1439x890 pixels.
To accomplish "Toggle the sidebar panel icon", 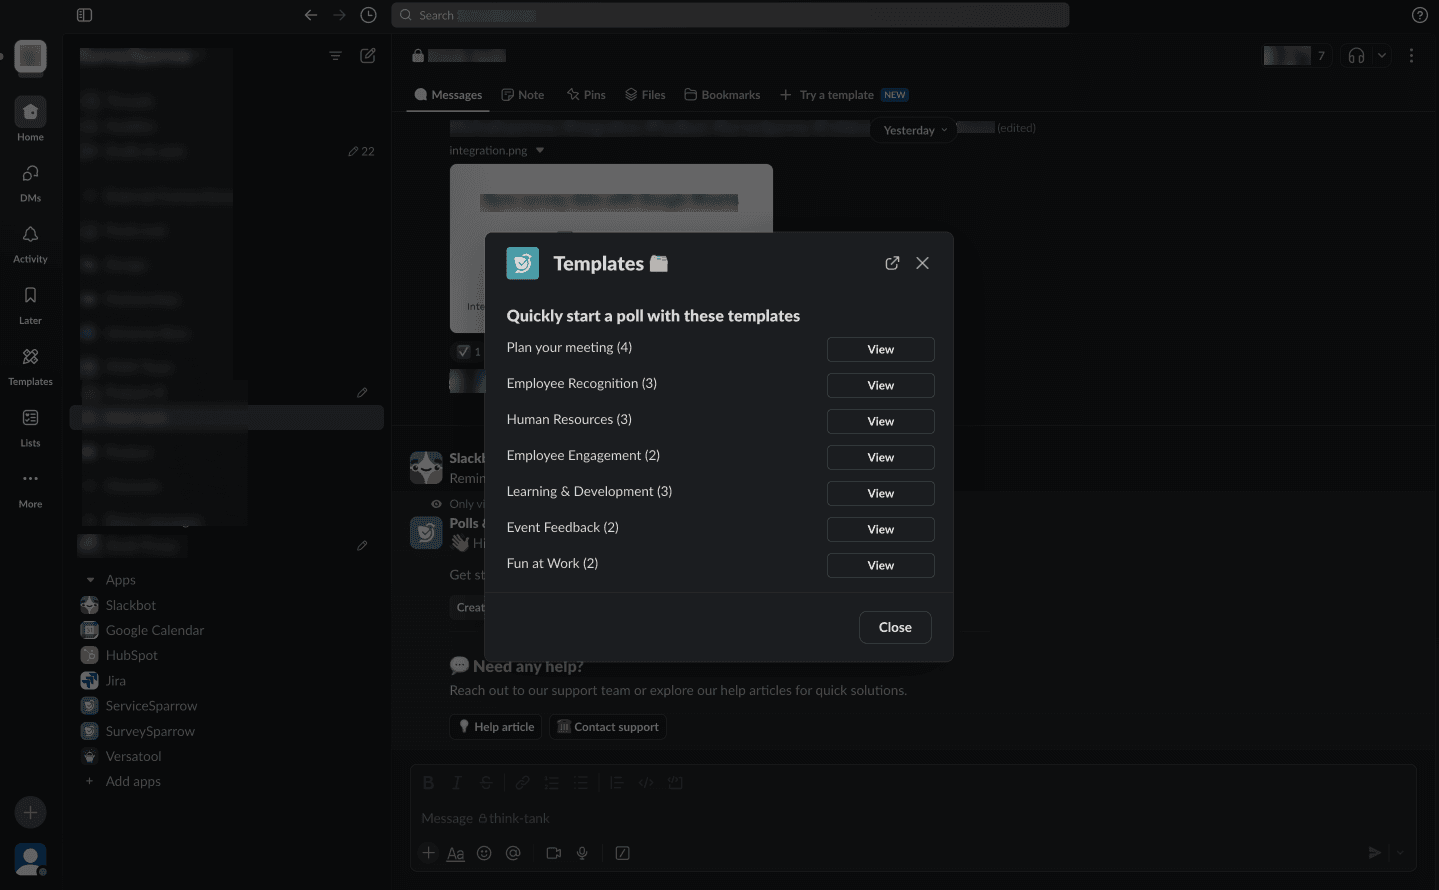I will 84,15.
